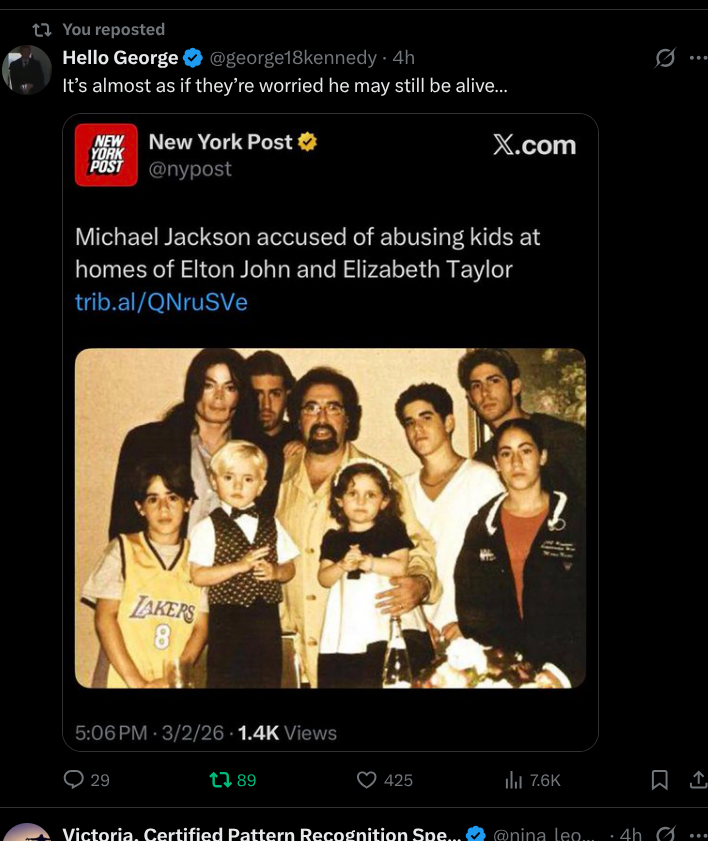Open the @george18kennedy handle
The height and width of the screenshot is (841, 708).
pyautogui.click(x=293, y=58)
